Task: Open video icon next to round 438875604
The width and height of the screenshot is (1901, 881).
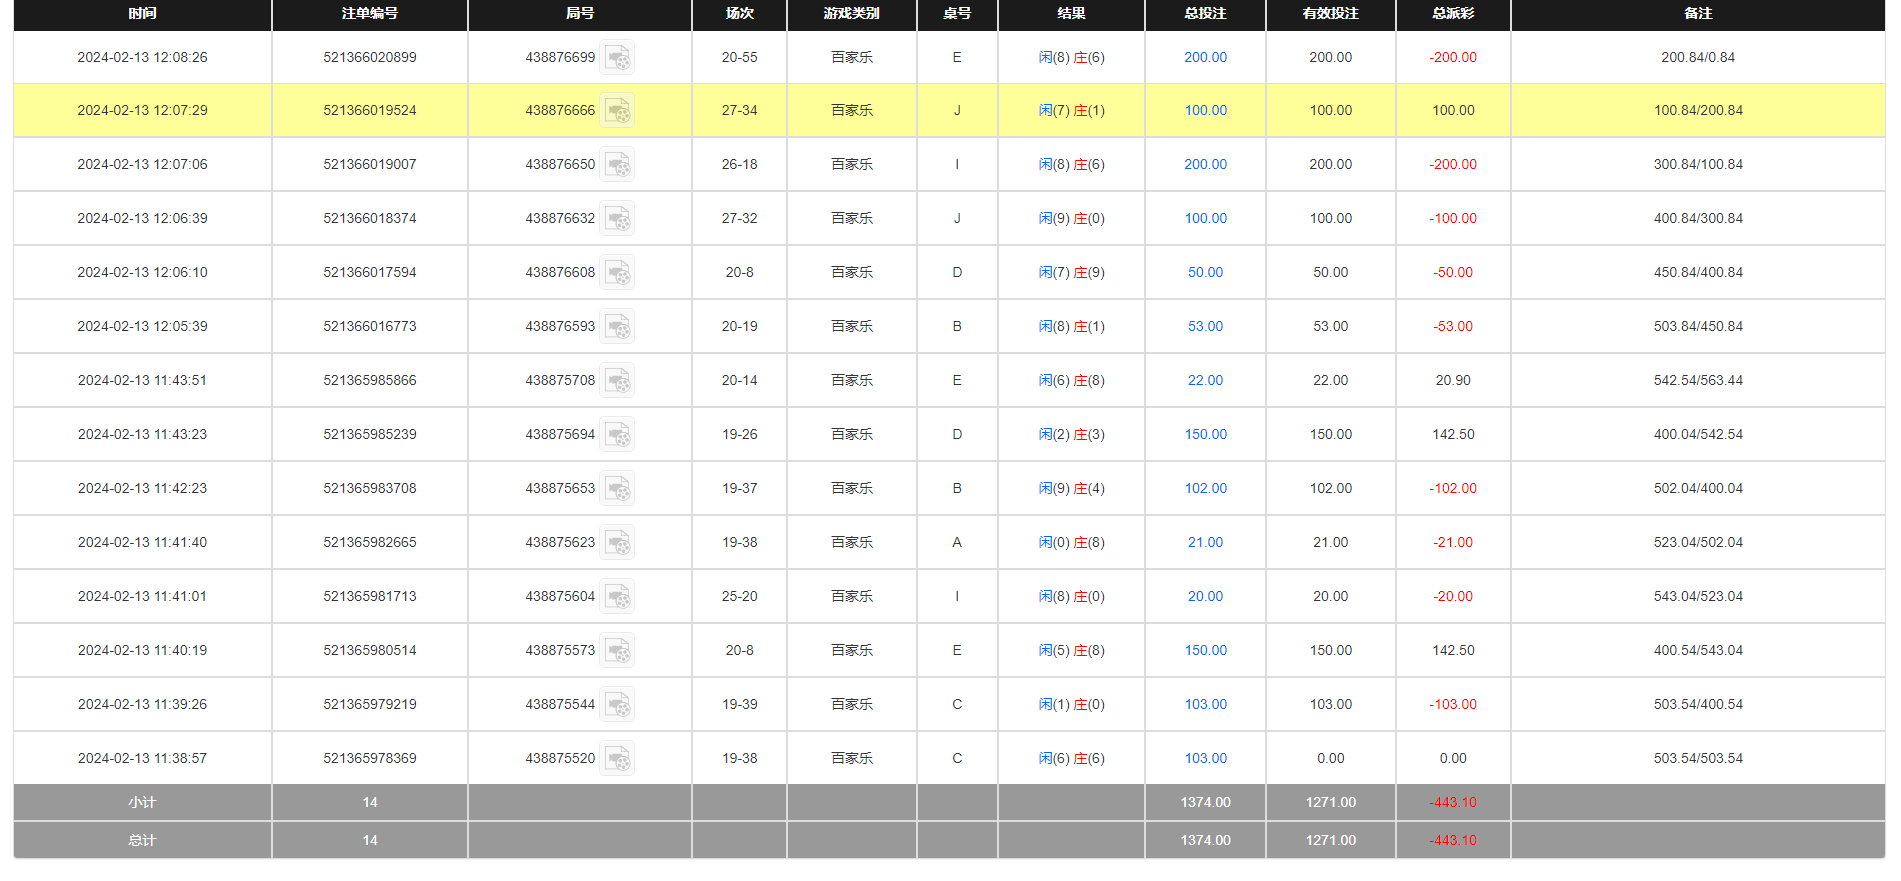Action: 617,597
